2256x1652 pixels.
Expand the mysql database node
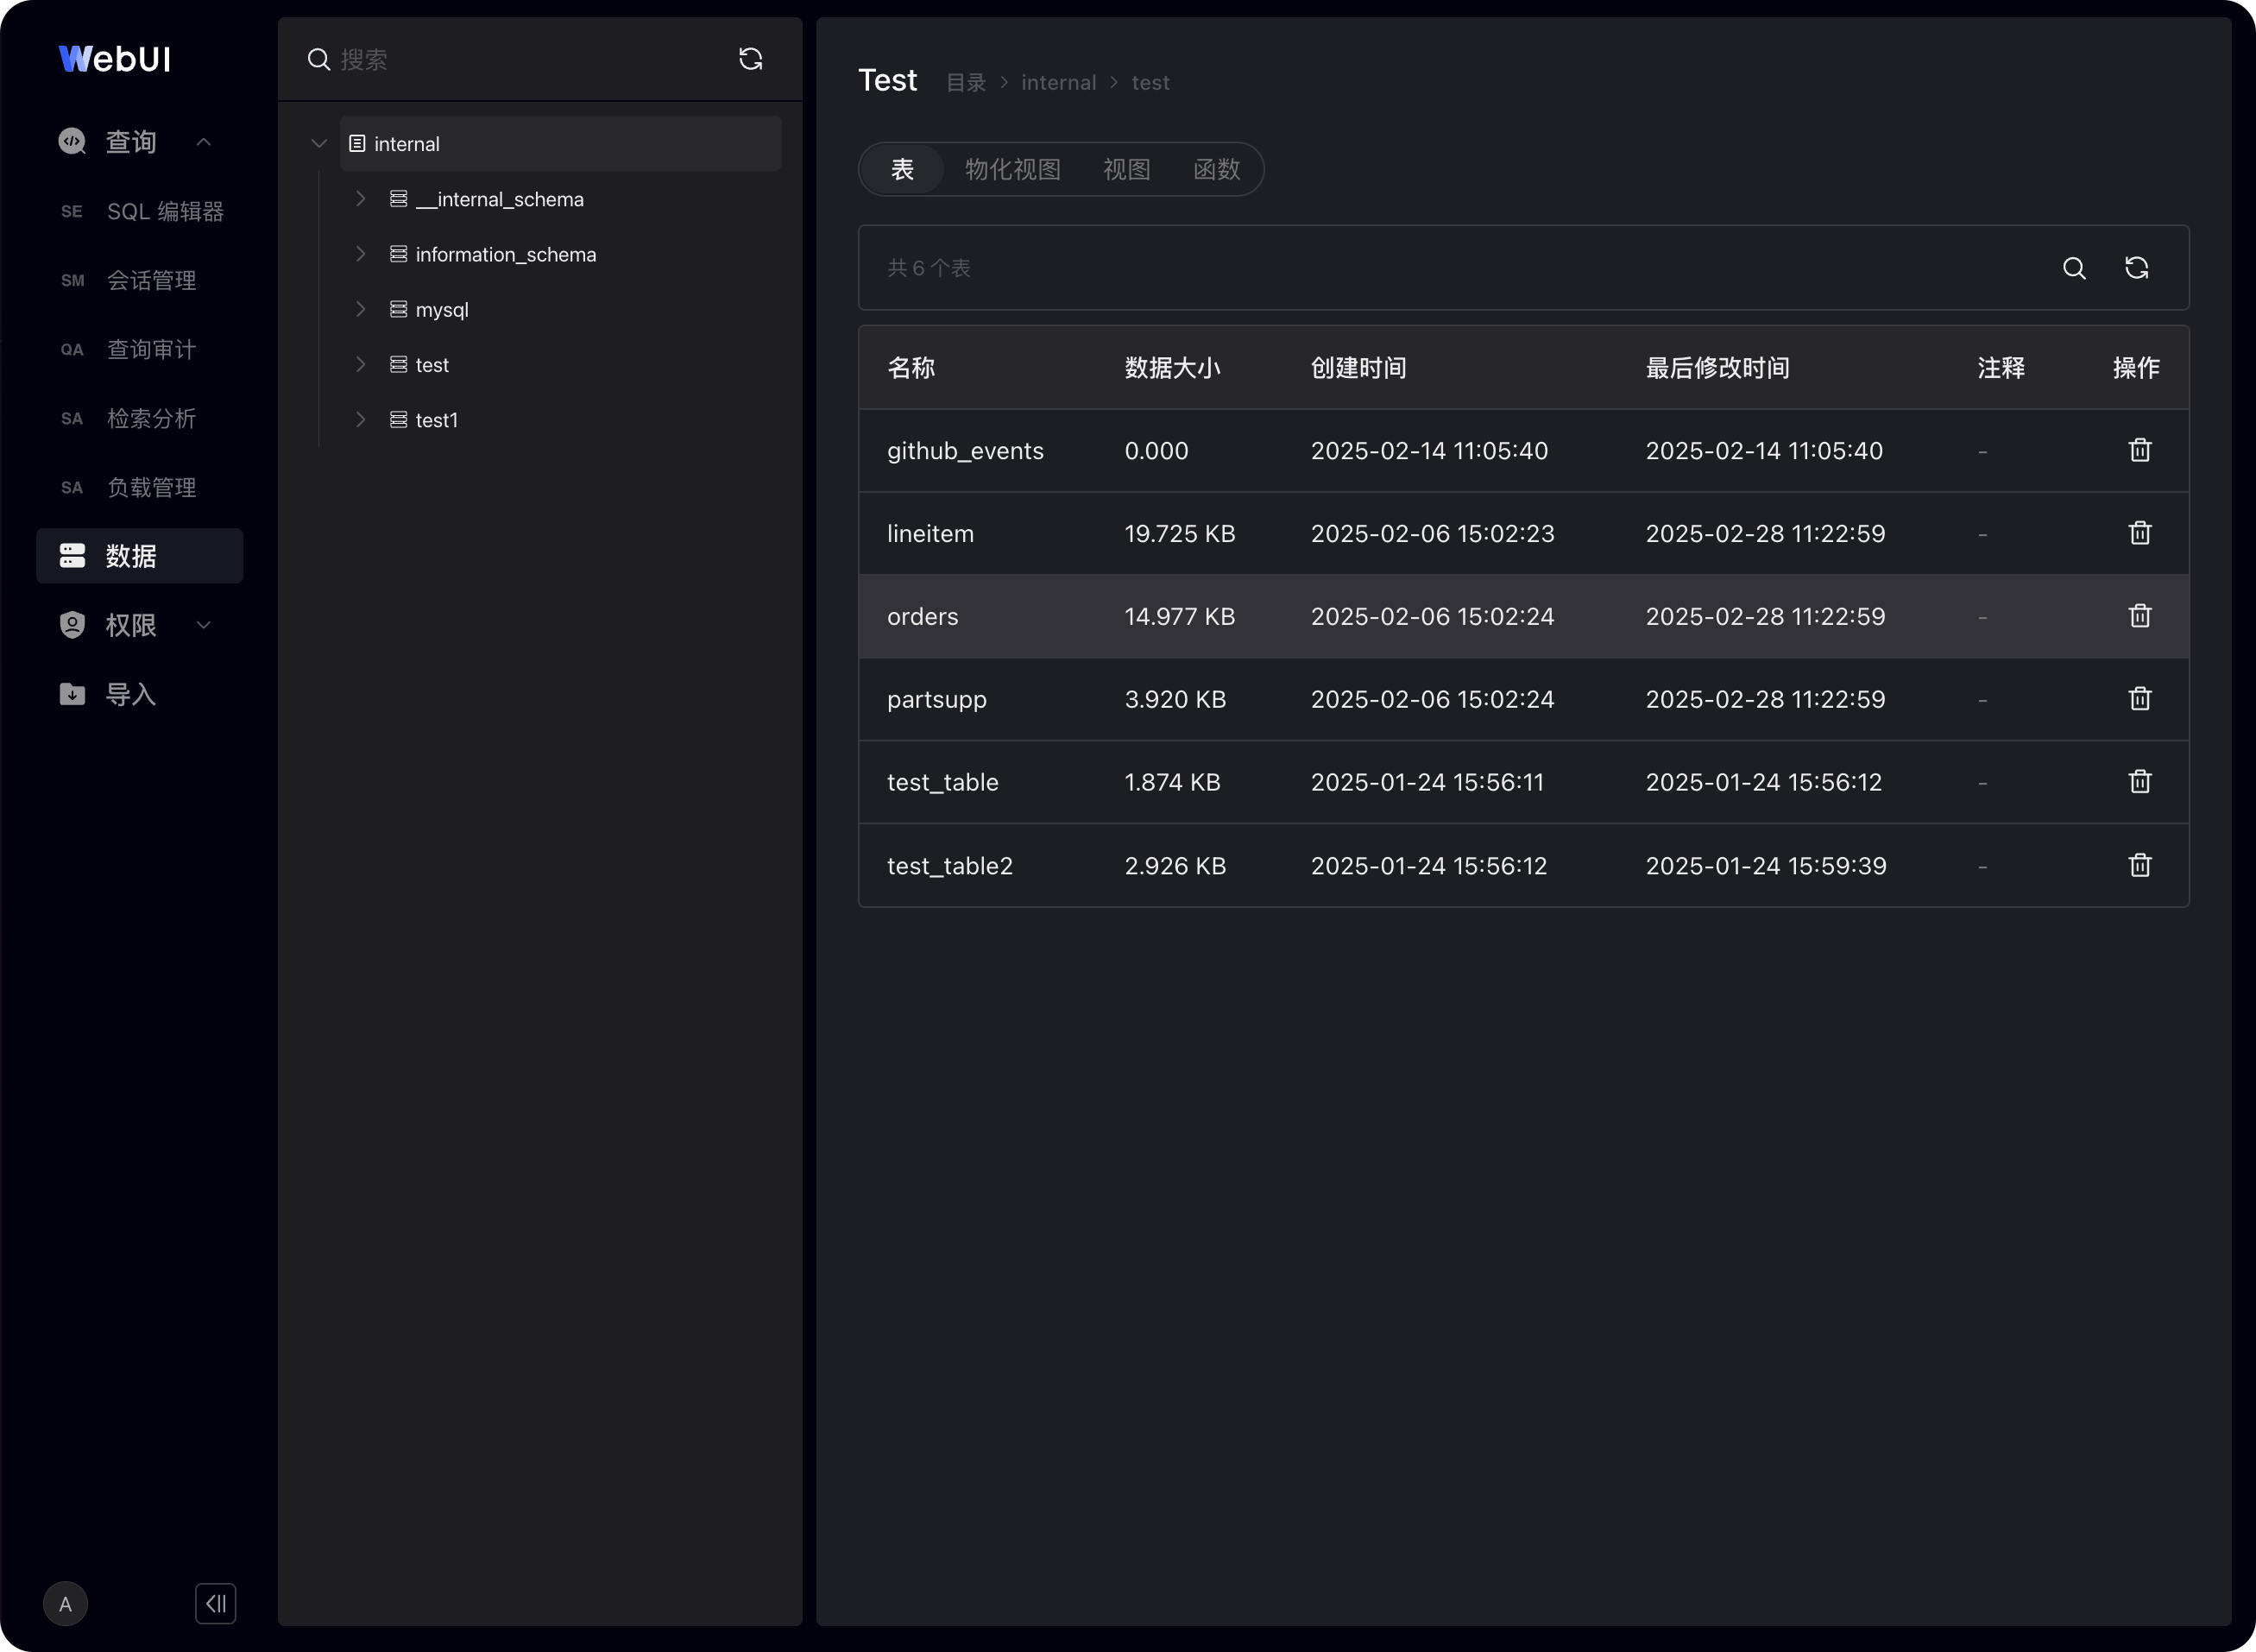[361, 309]
